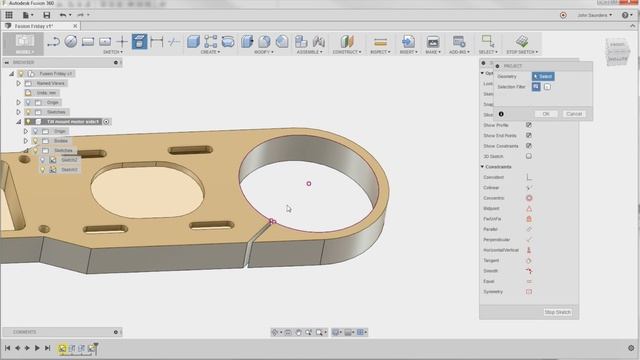This screenshot has width=640, height=360.
Task: Click the Add-Ins icon
Action: [x=459, y=42]
